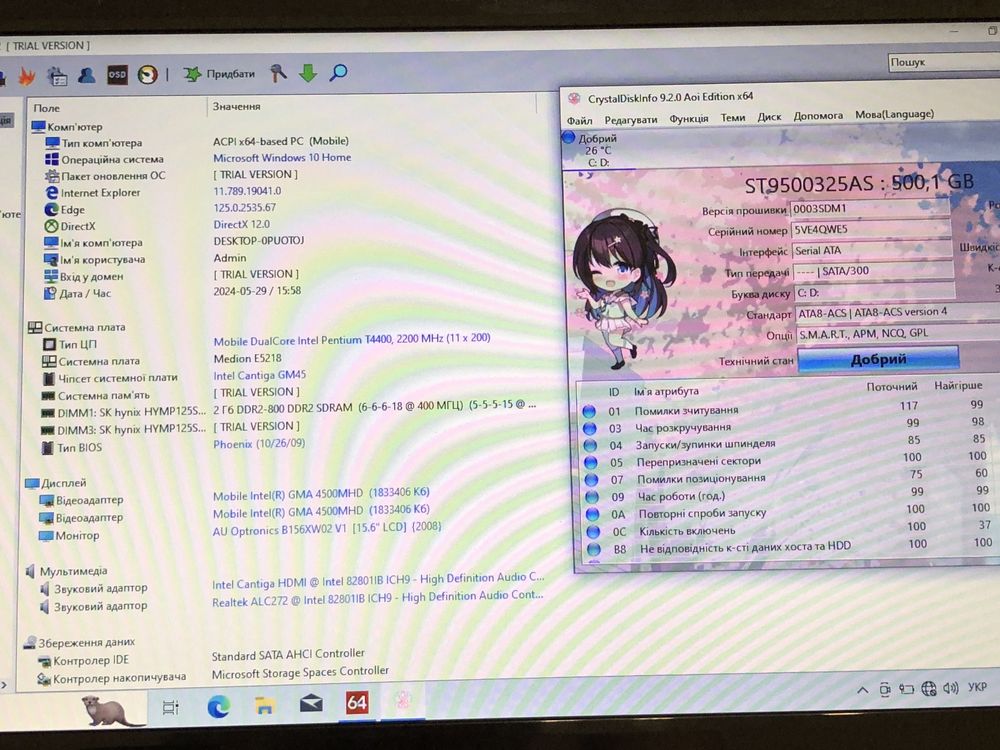Image resolution: width=1000 pixels, height=750 pixels.
Task: Click the green download arrow icon
Action: (x=308, y=73)
